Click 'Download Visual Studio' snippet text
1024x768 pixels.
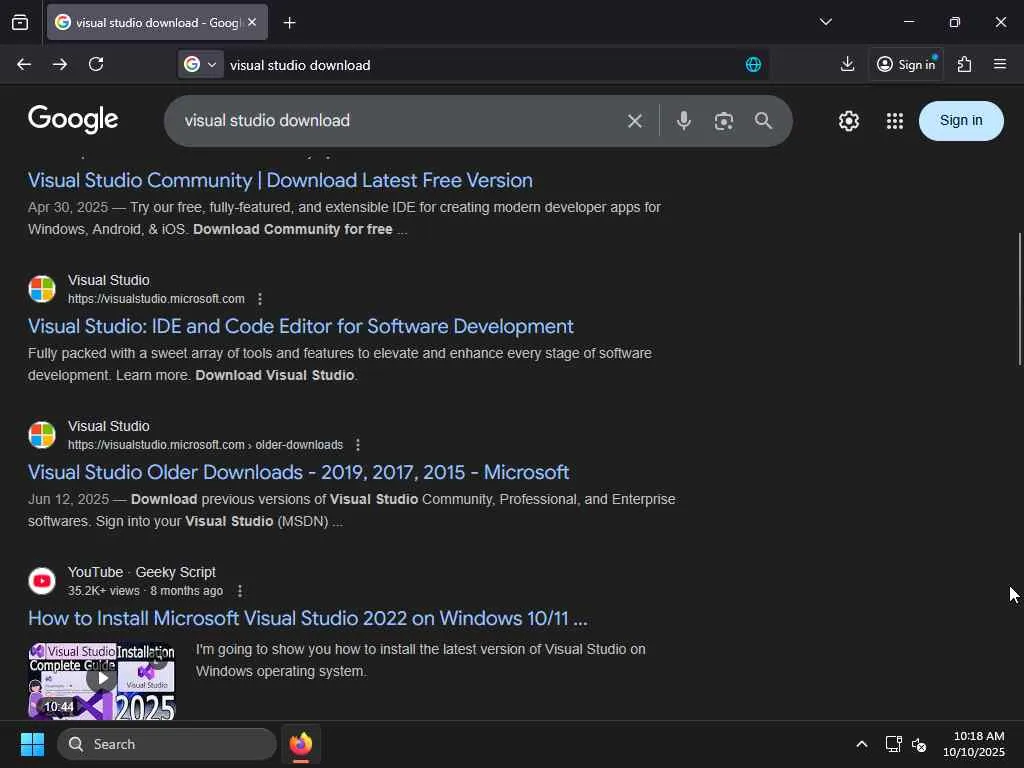(x=275, y=376)
